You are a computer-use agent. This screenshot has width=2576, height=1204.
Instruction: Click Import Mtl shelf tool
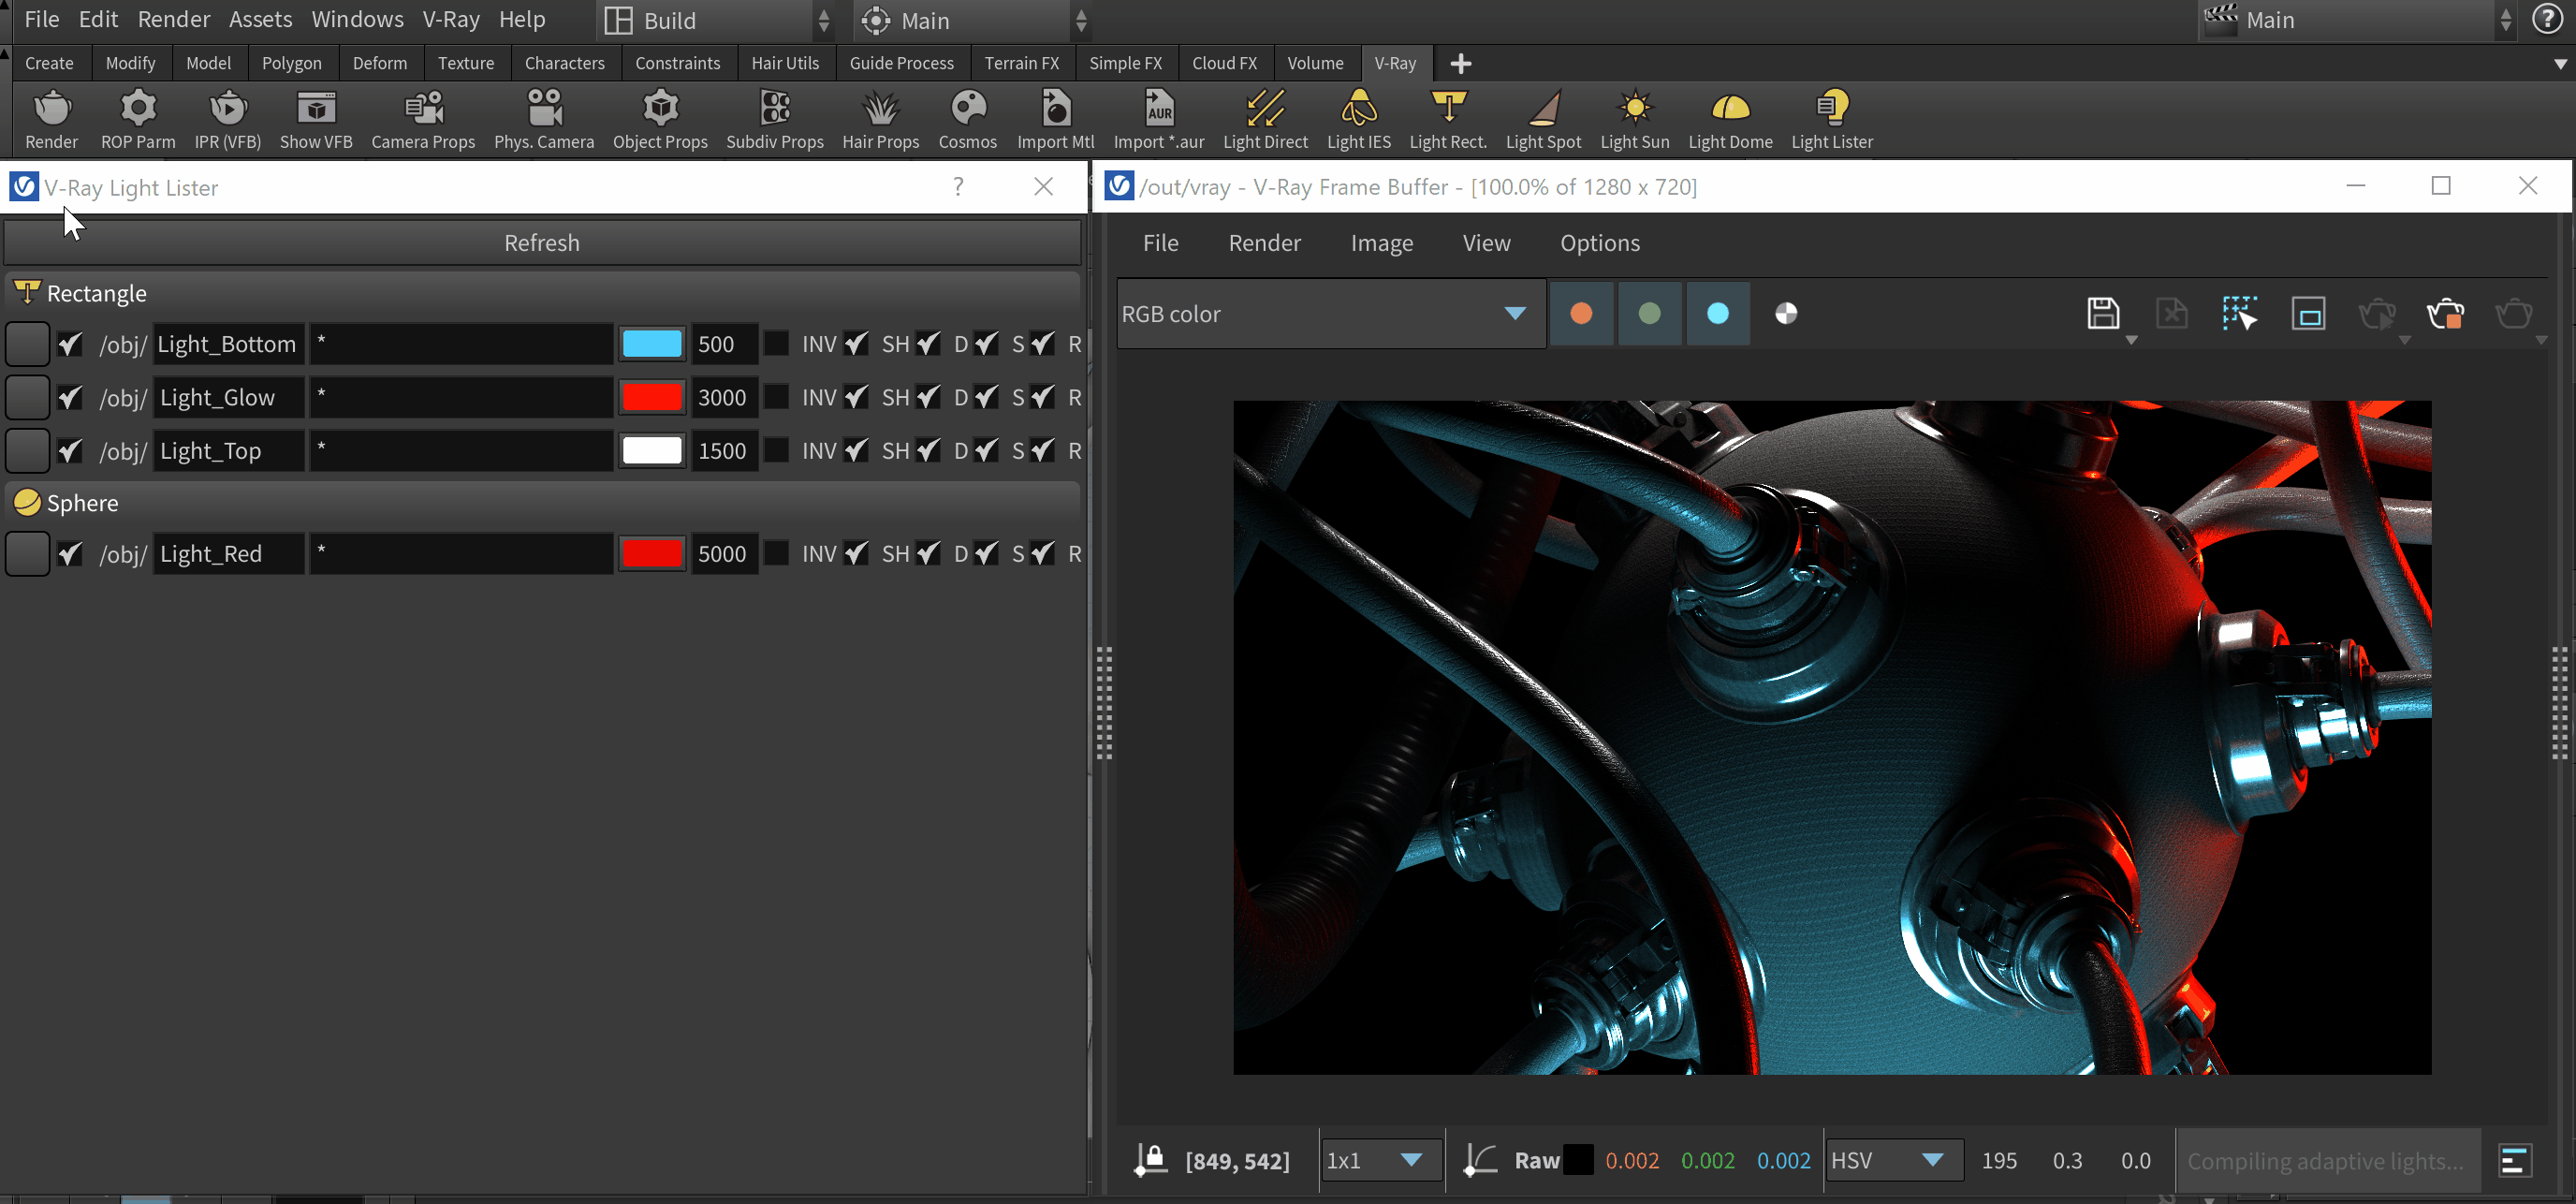coord(1055,119)
